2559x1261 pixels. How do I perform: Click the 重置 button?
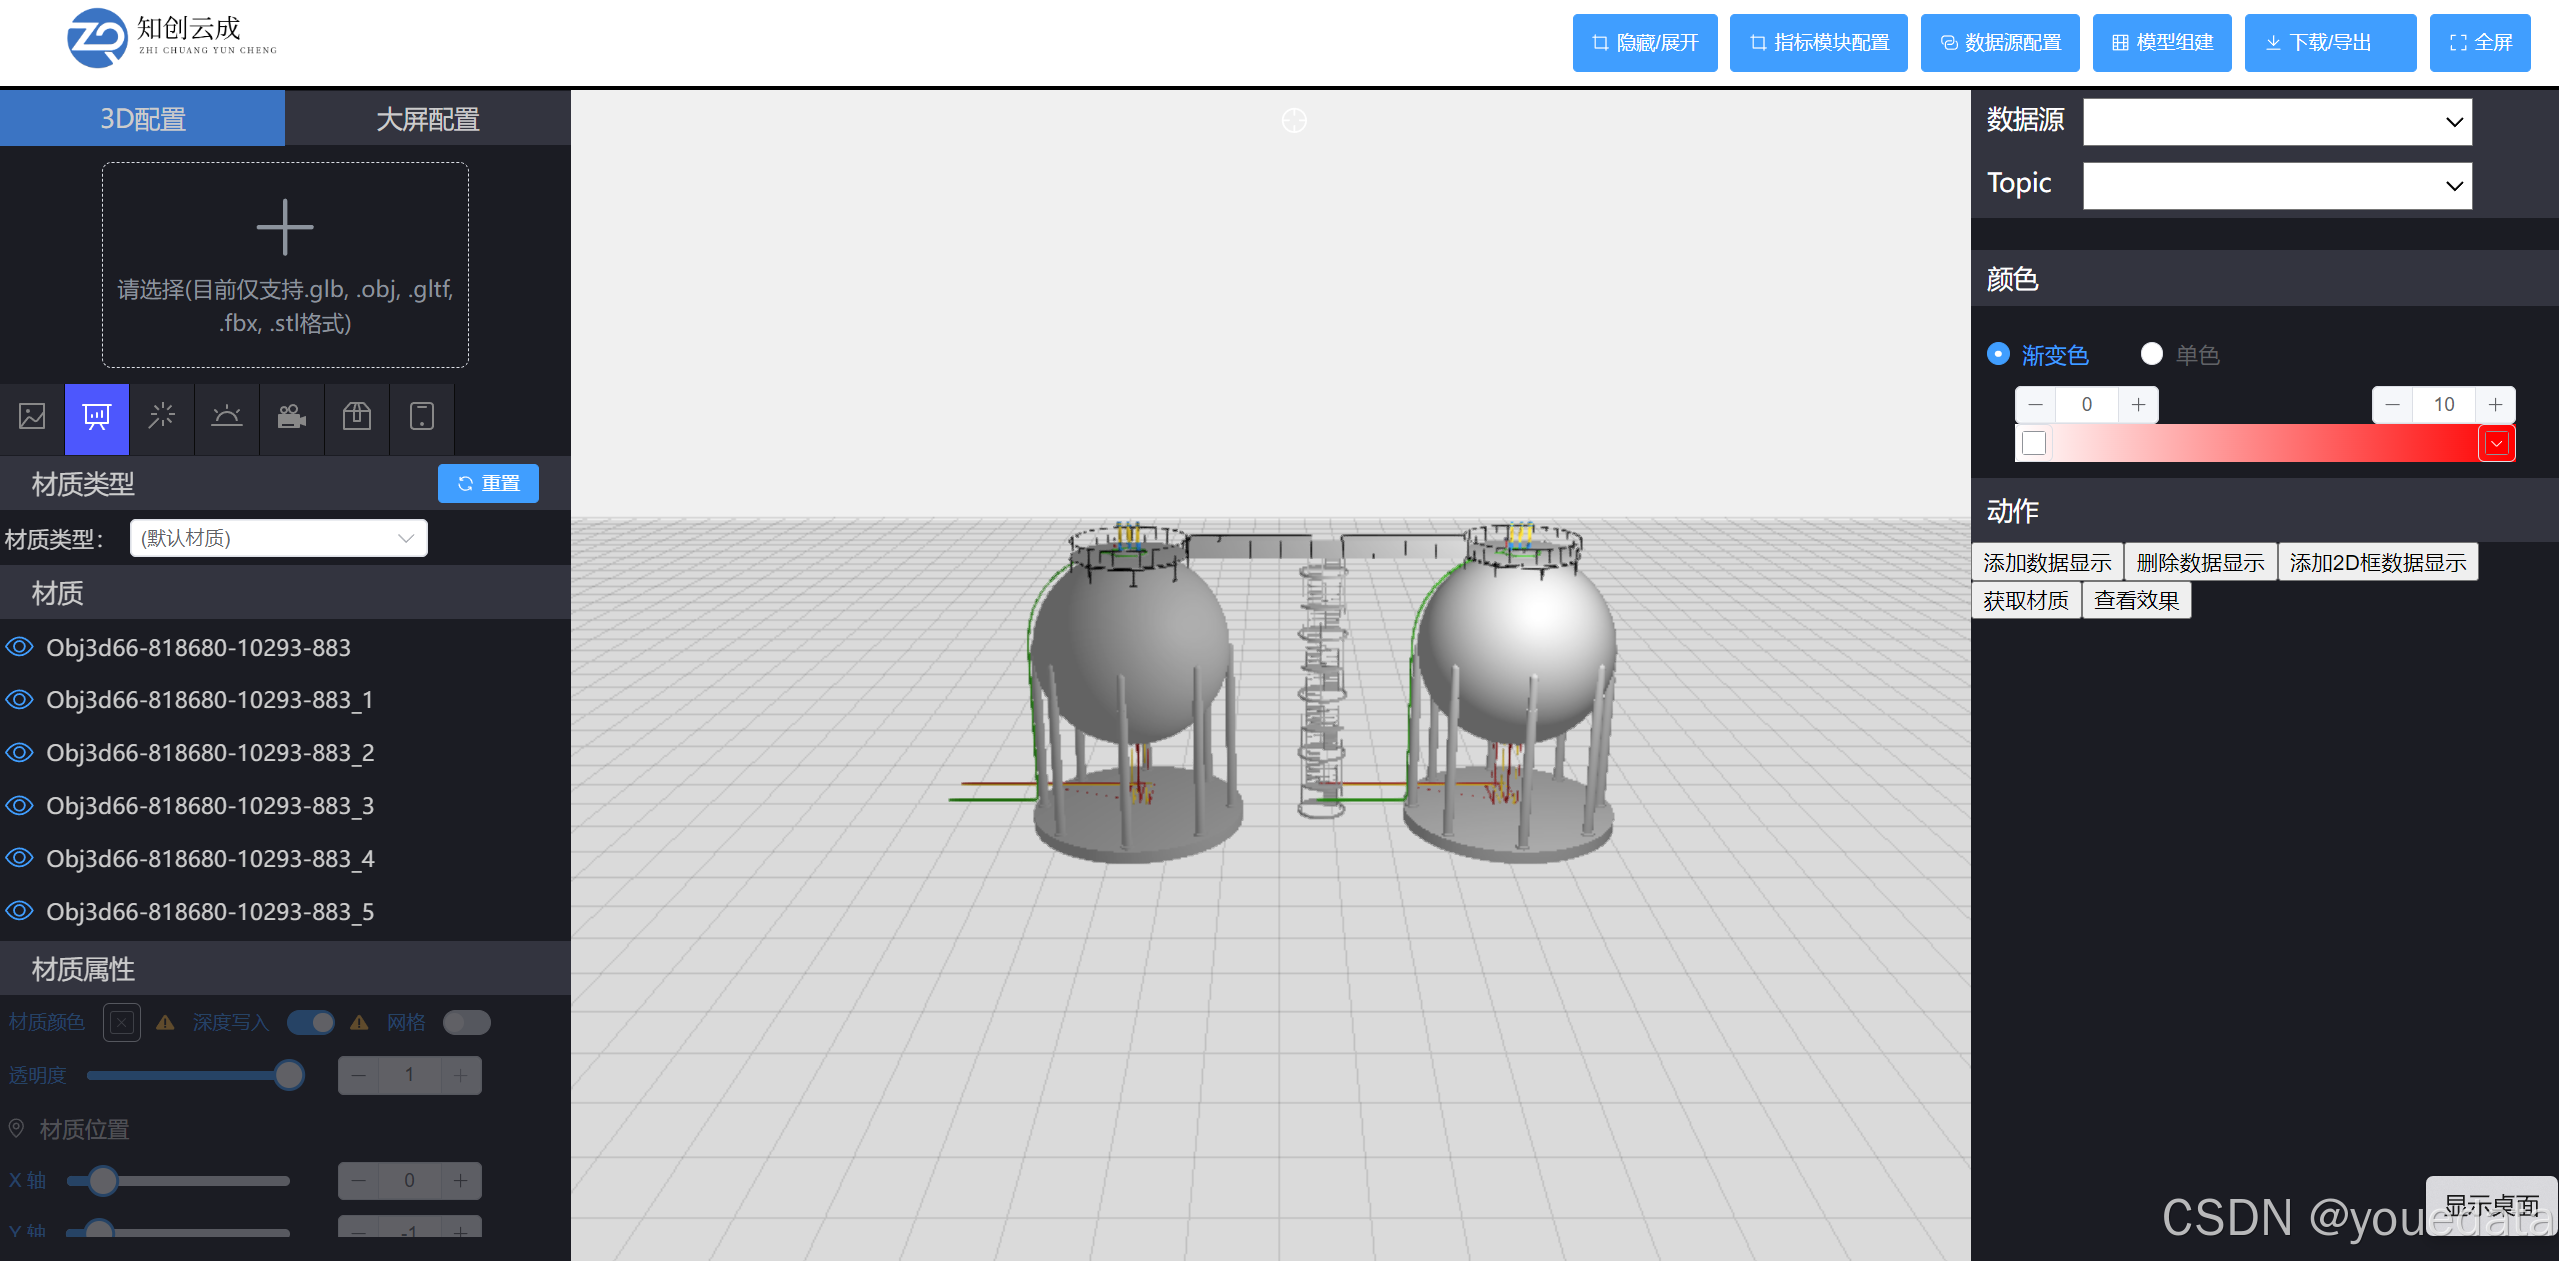click(x=487, y=483)
